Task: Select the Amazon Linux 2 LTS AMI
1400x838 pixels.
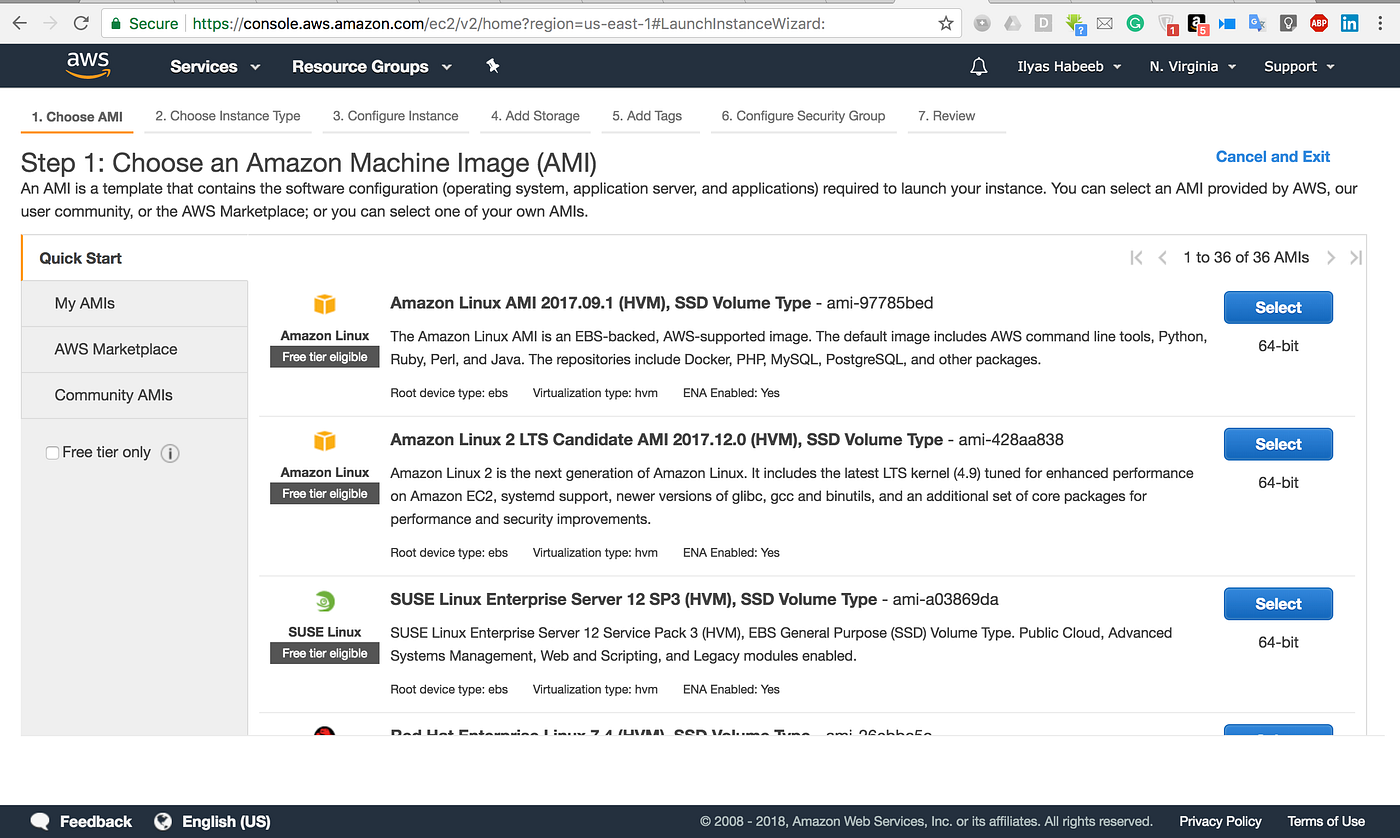Action: click(1278, 444)
